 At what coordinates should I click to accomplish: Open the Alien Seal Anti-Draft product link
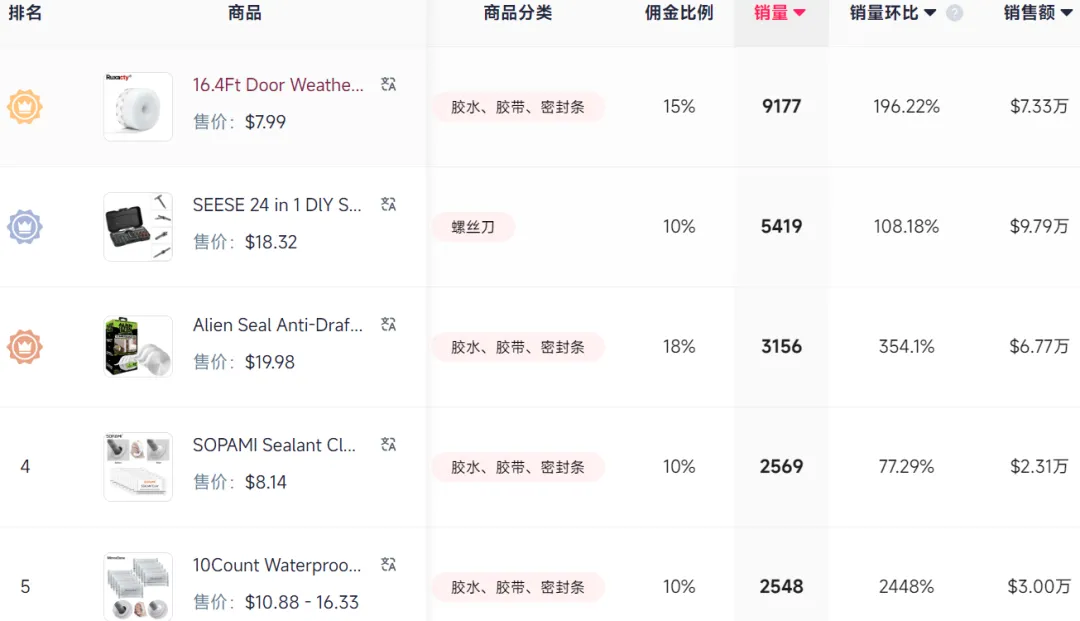[x=278, y=325]
